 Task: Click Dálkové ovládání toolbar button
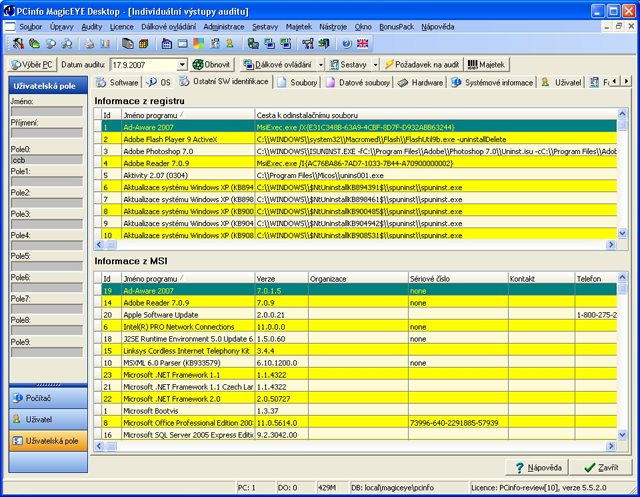278,64
